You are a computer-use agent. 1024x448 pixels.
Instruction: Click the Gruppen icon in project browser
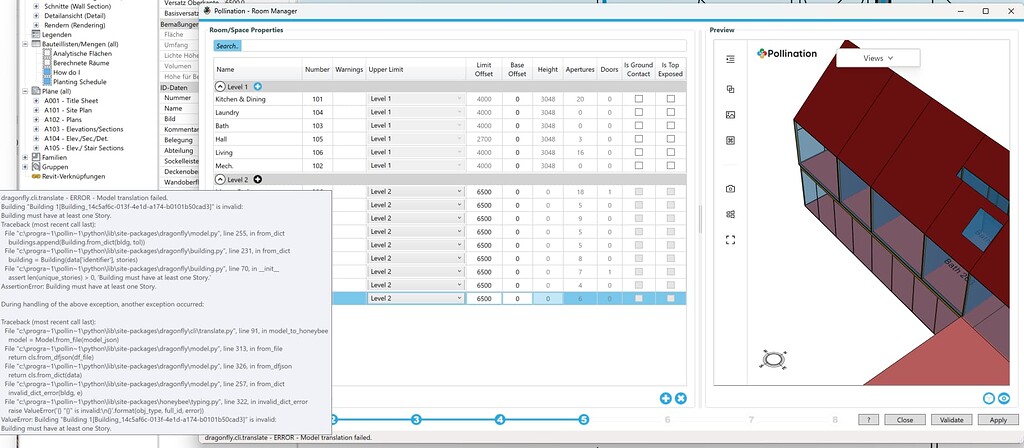click(37, 167)
